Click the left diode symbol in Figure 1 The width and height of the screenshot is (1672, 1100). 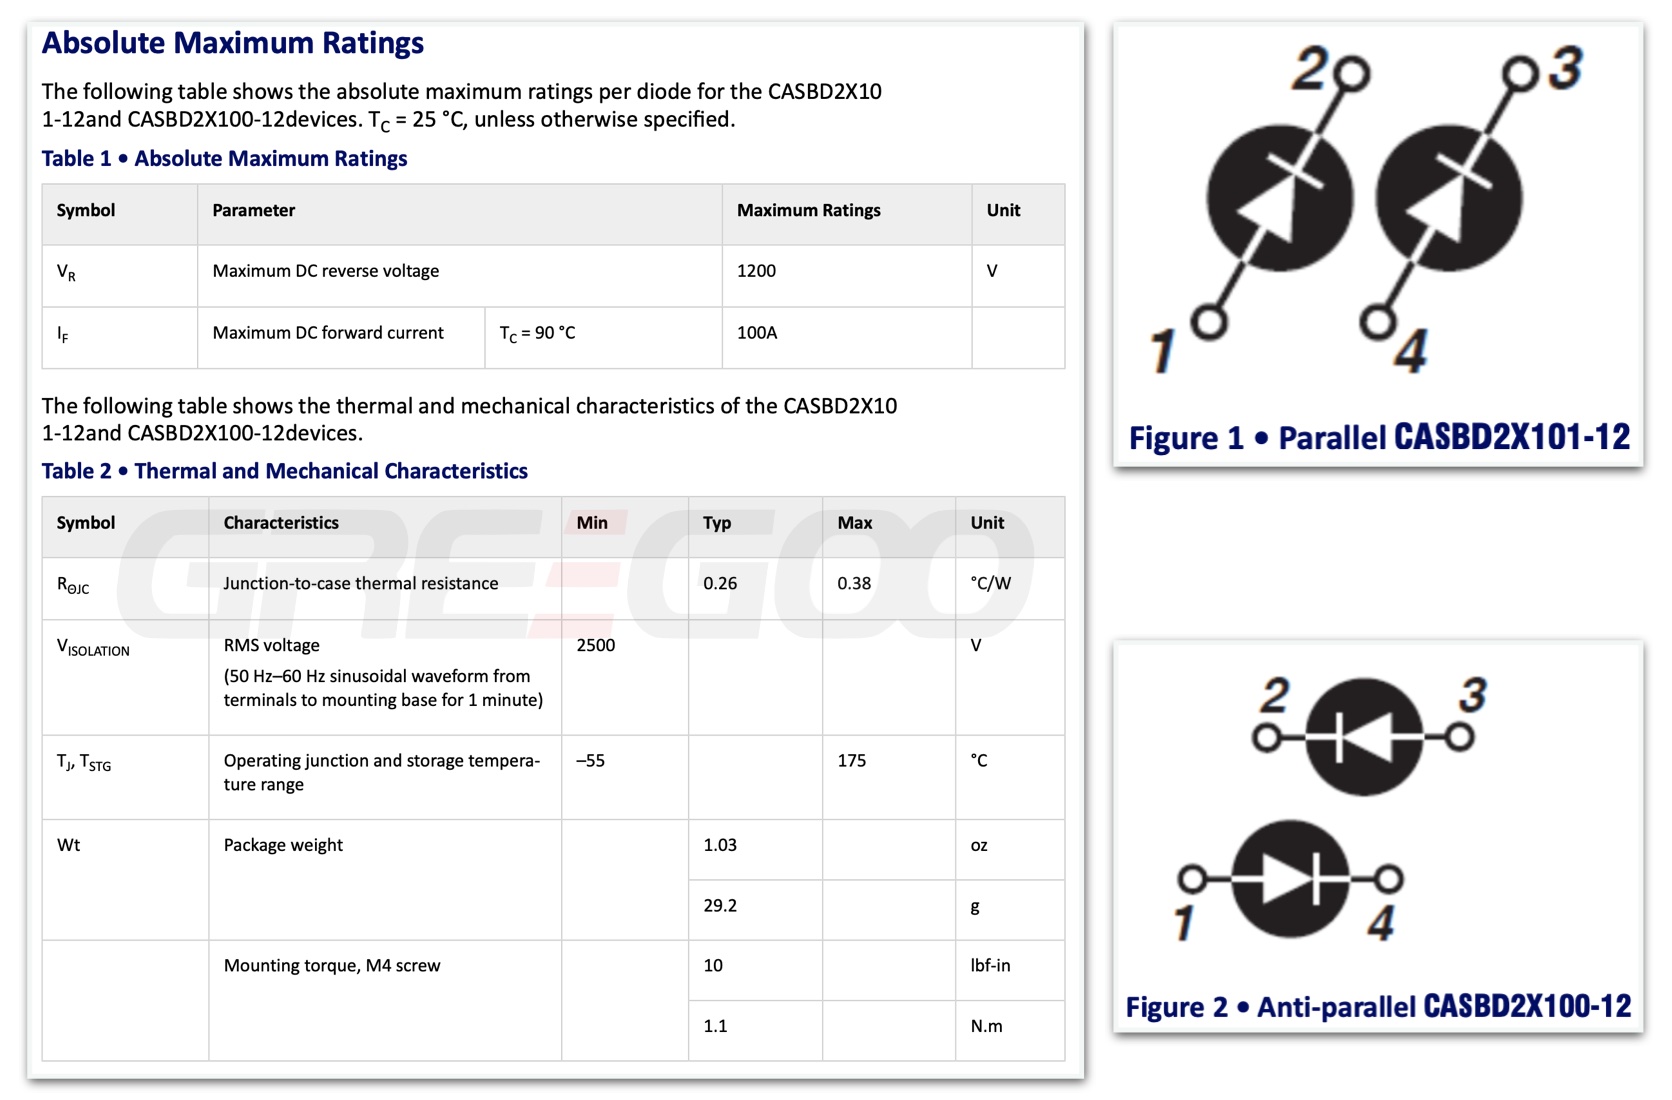coord(1279,199)
